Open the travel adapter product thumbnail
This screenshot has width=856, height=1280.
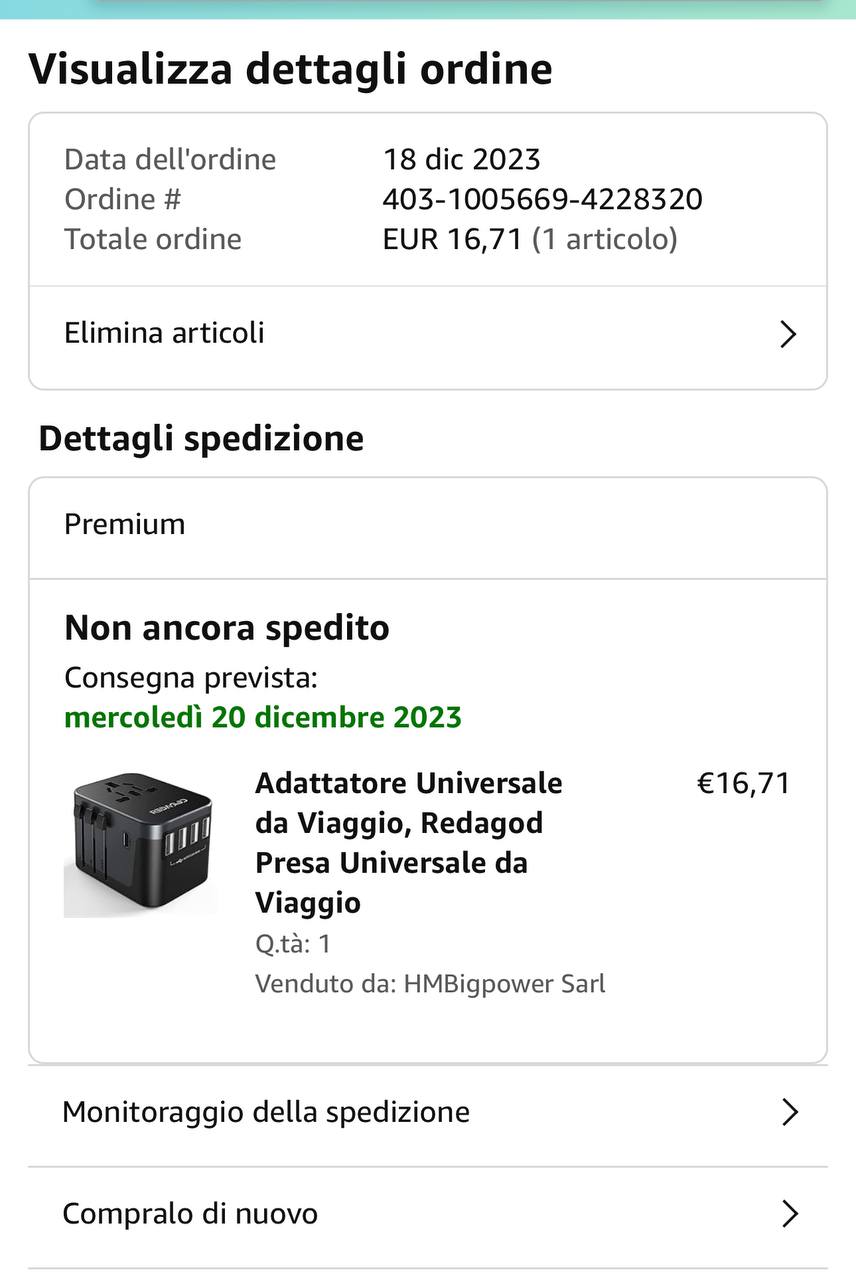(141, 842)
